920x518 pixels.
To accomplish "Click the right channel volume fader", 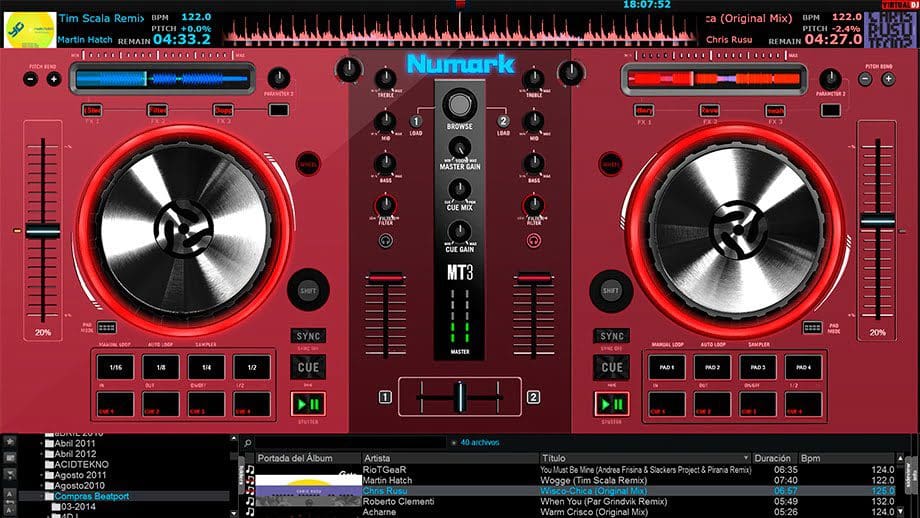I will [533, 278].
